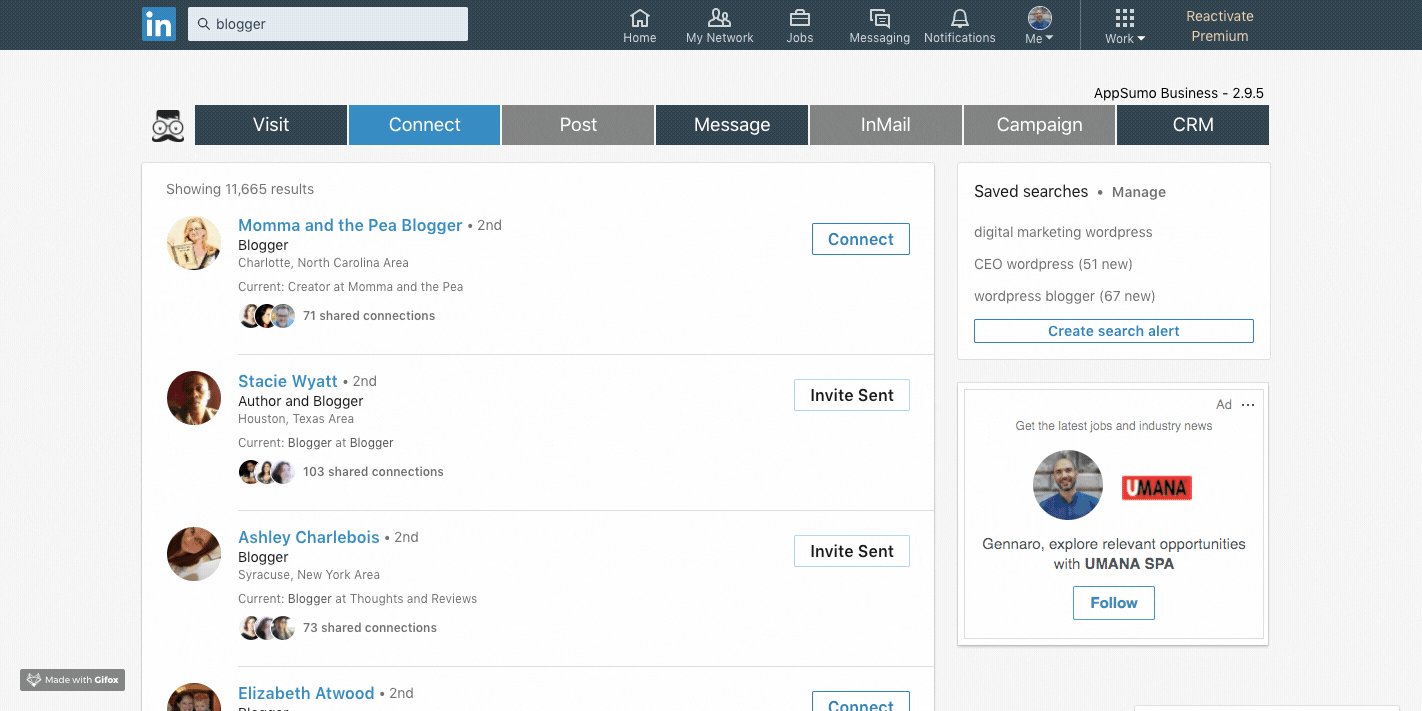
Task: Click the search magnifier icon
Action: (x=204, y=24)
